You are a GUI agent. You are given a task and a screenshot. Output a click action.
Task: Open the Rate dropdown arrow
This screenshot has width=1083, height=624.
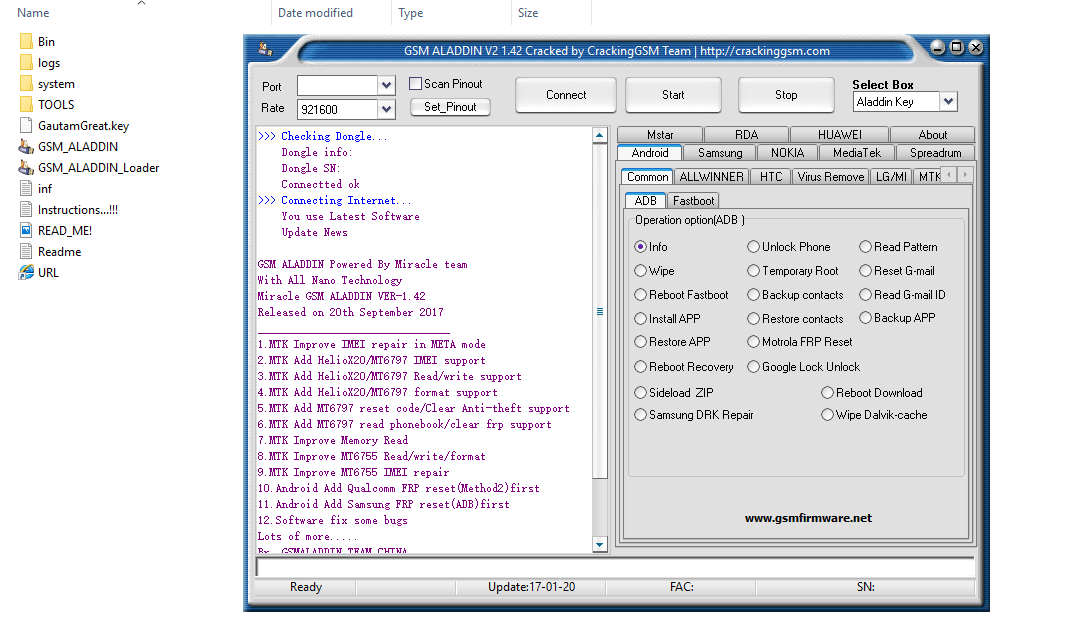point(386,109)
